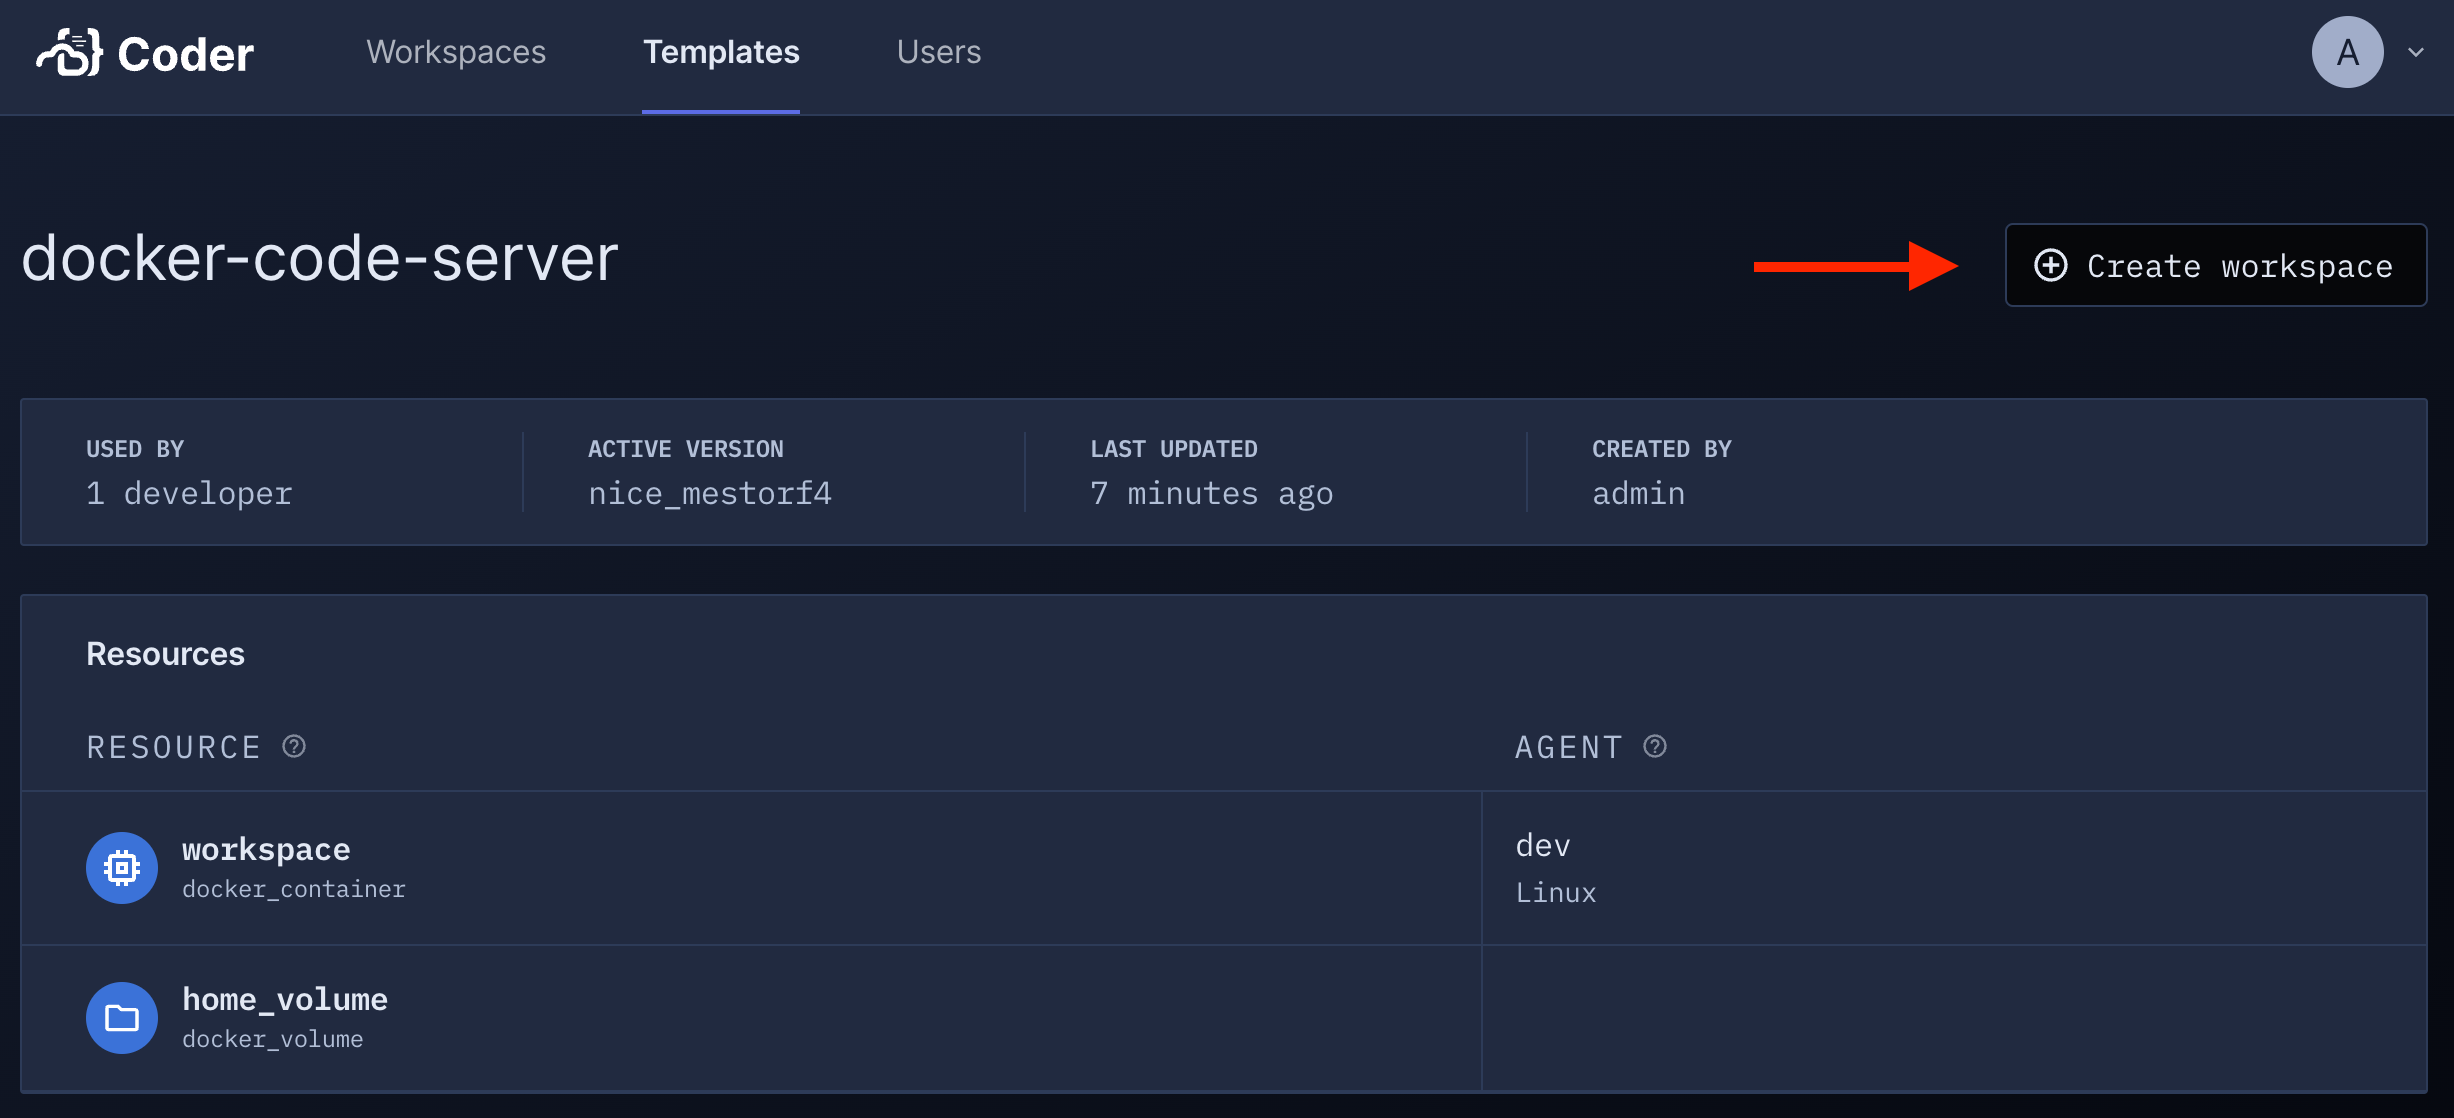This screenshot has width=2454, height=1118.
Task: Click the RESOURCE column header
Action: coord(174,747)
